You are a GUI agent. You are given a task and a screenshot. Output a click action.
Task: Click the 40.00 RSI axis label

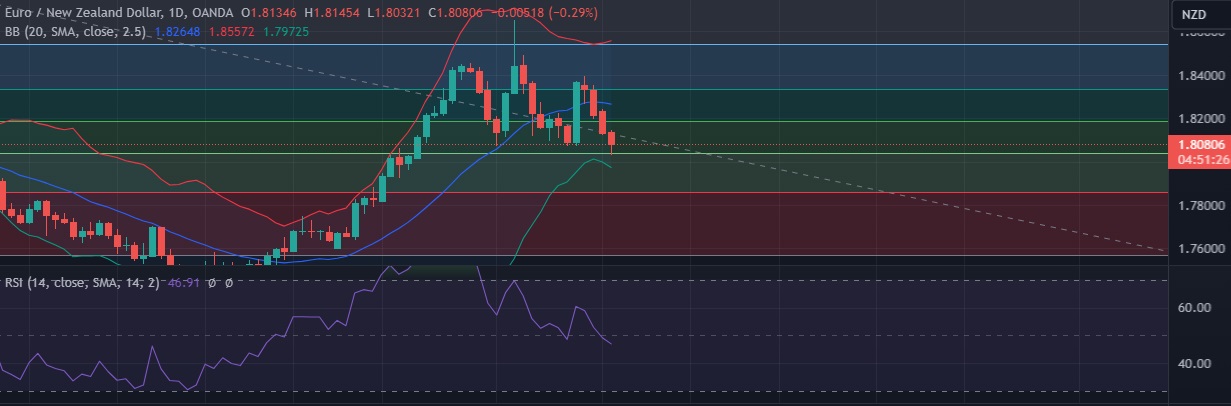[1194, 363]
